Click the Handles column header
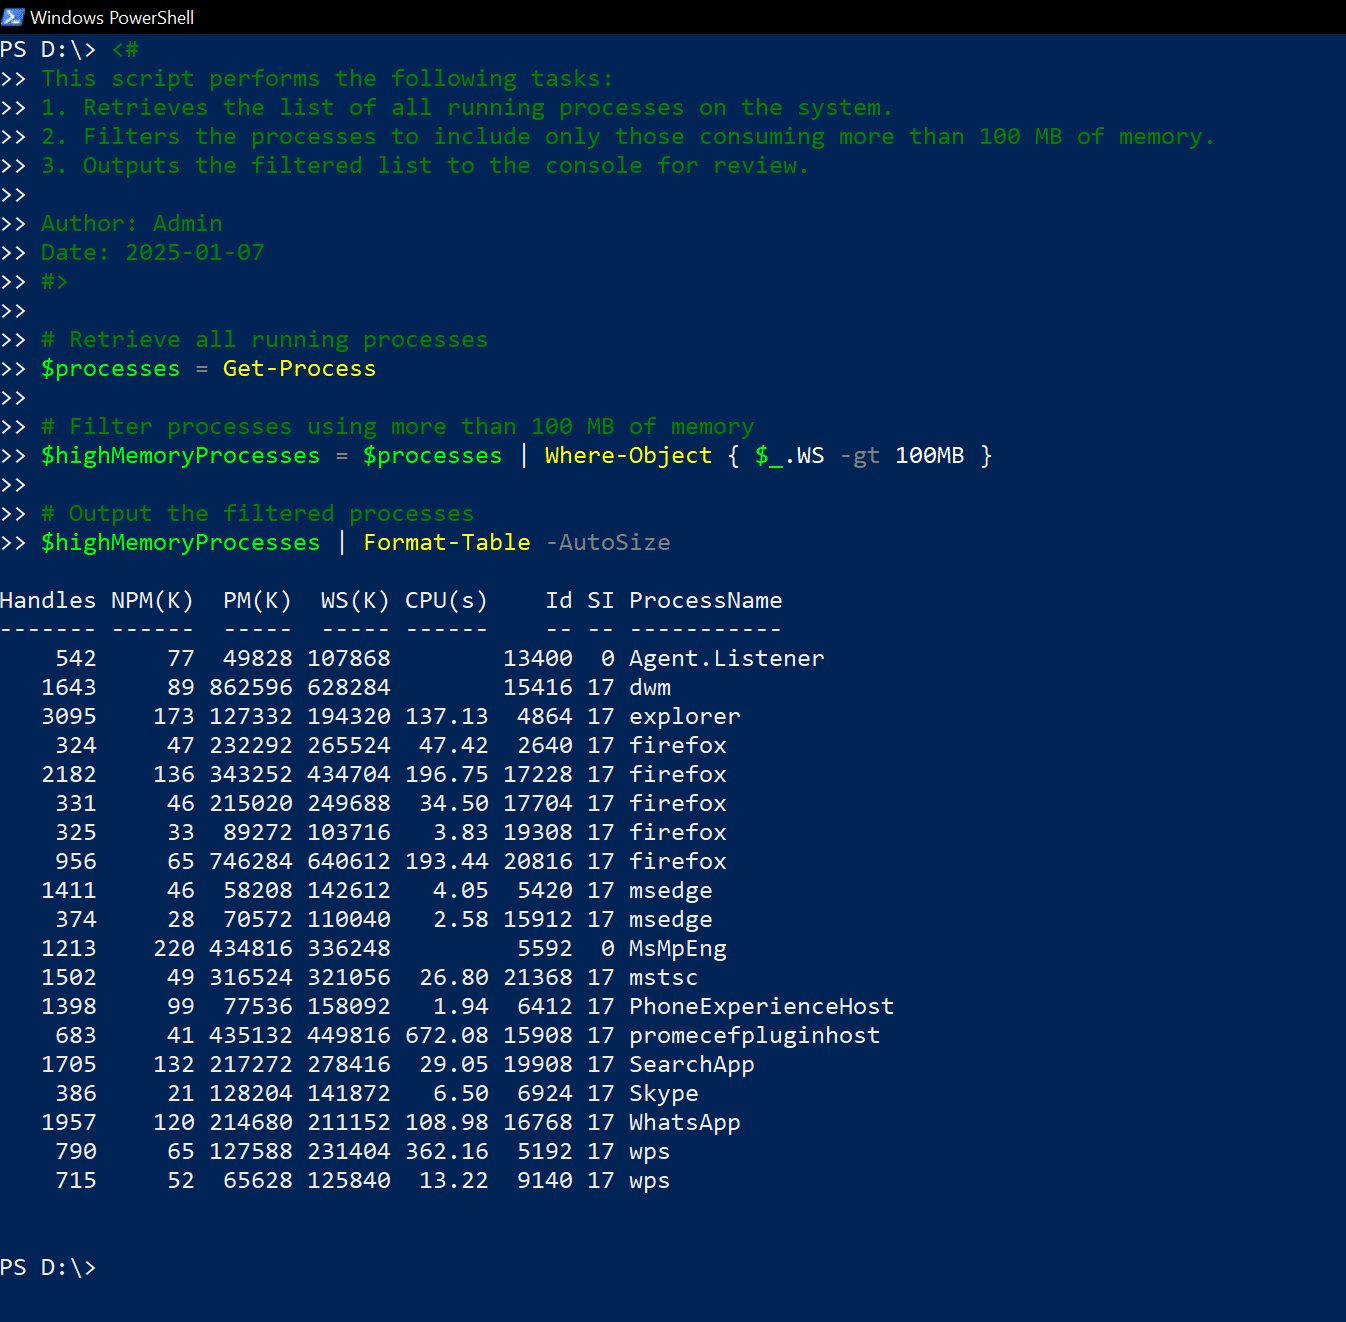Screen dimensions: 1346x1322 pos(48,600)
